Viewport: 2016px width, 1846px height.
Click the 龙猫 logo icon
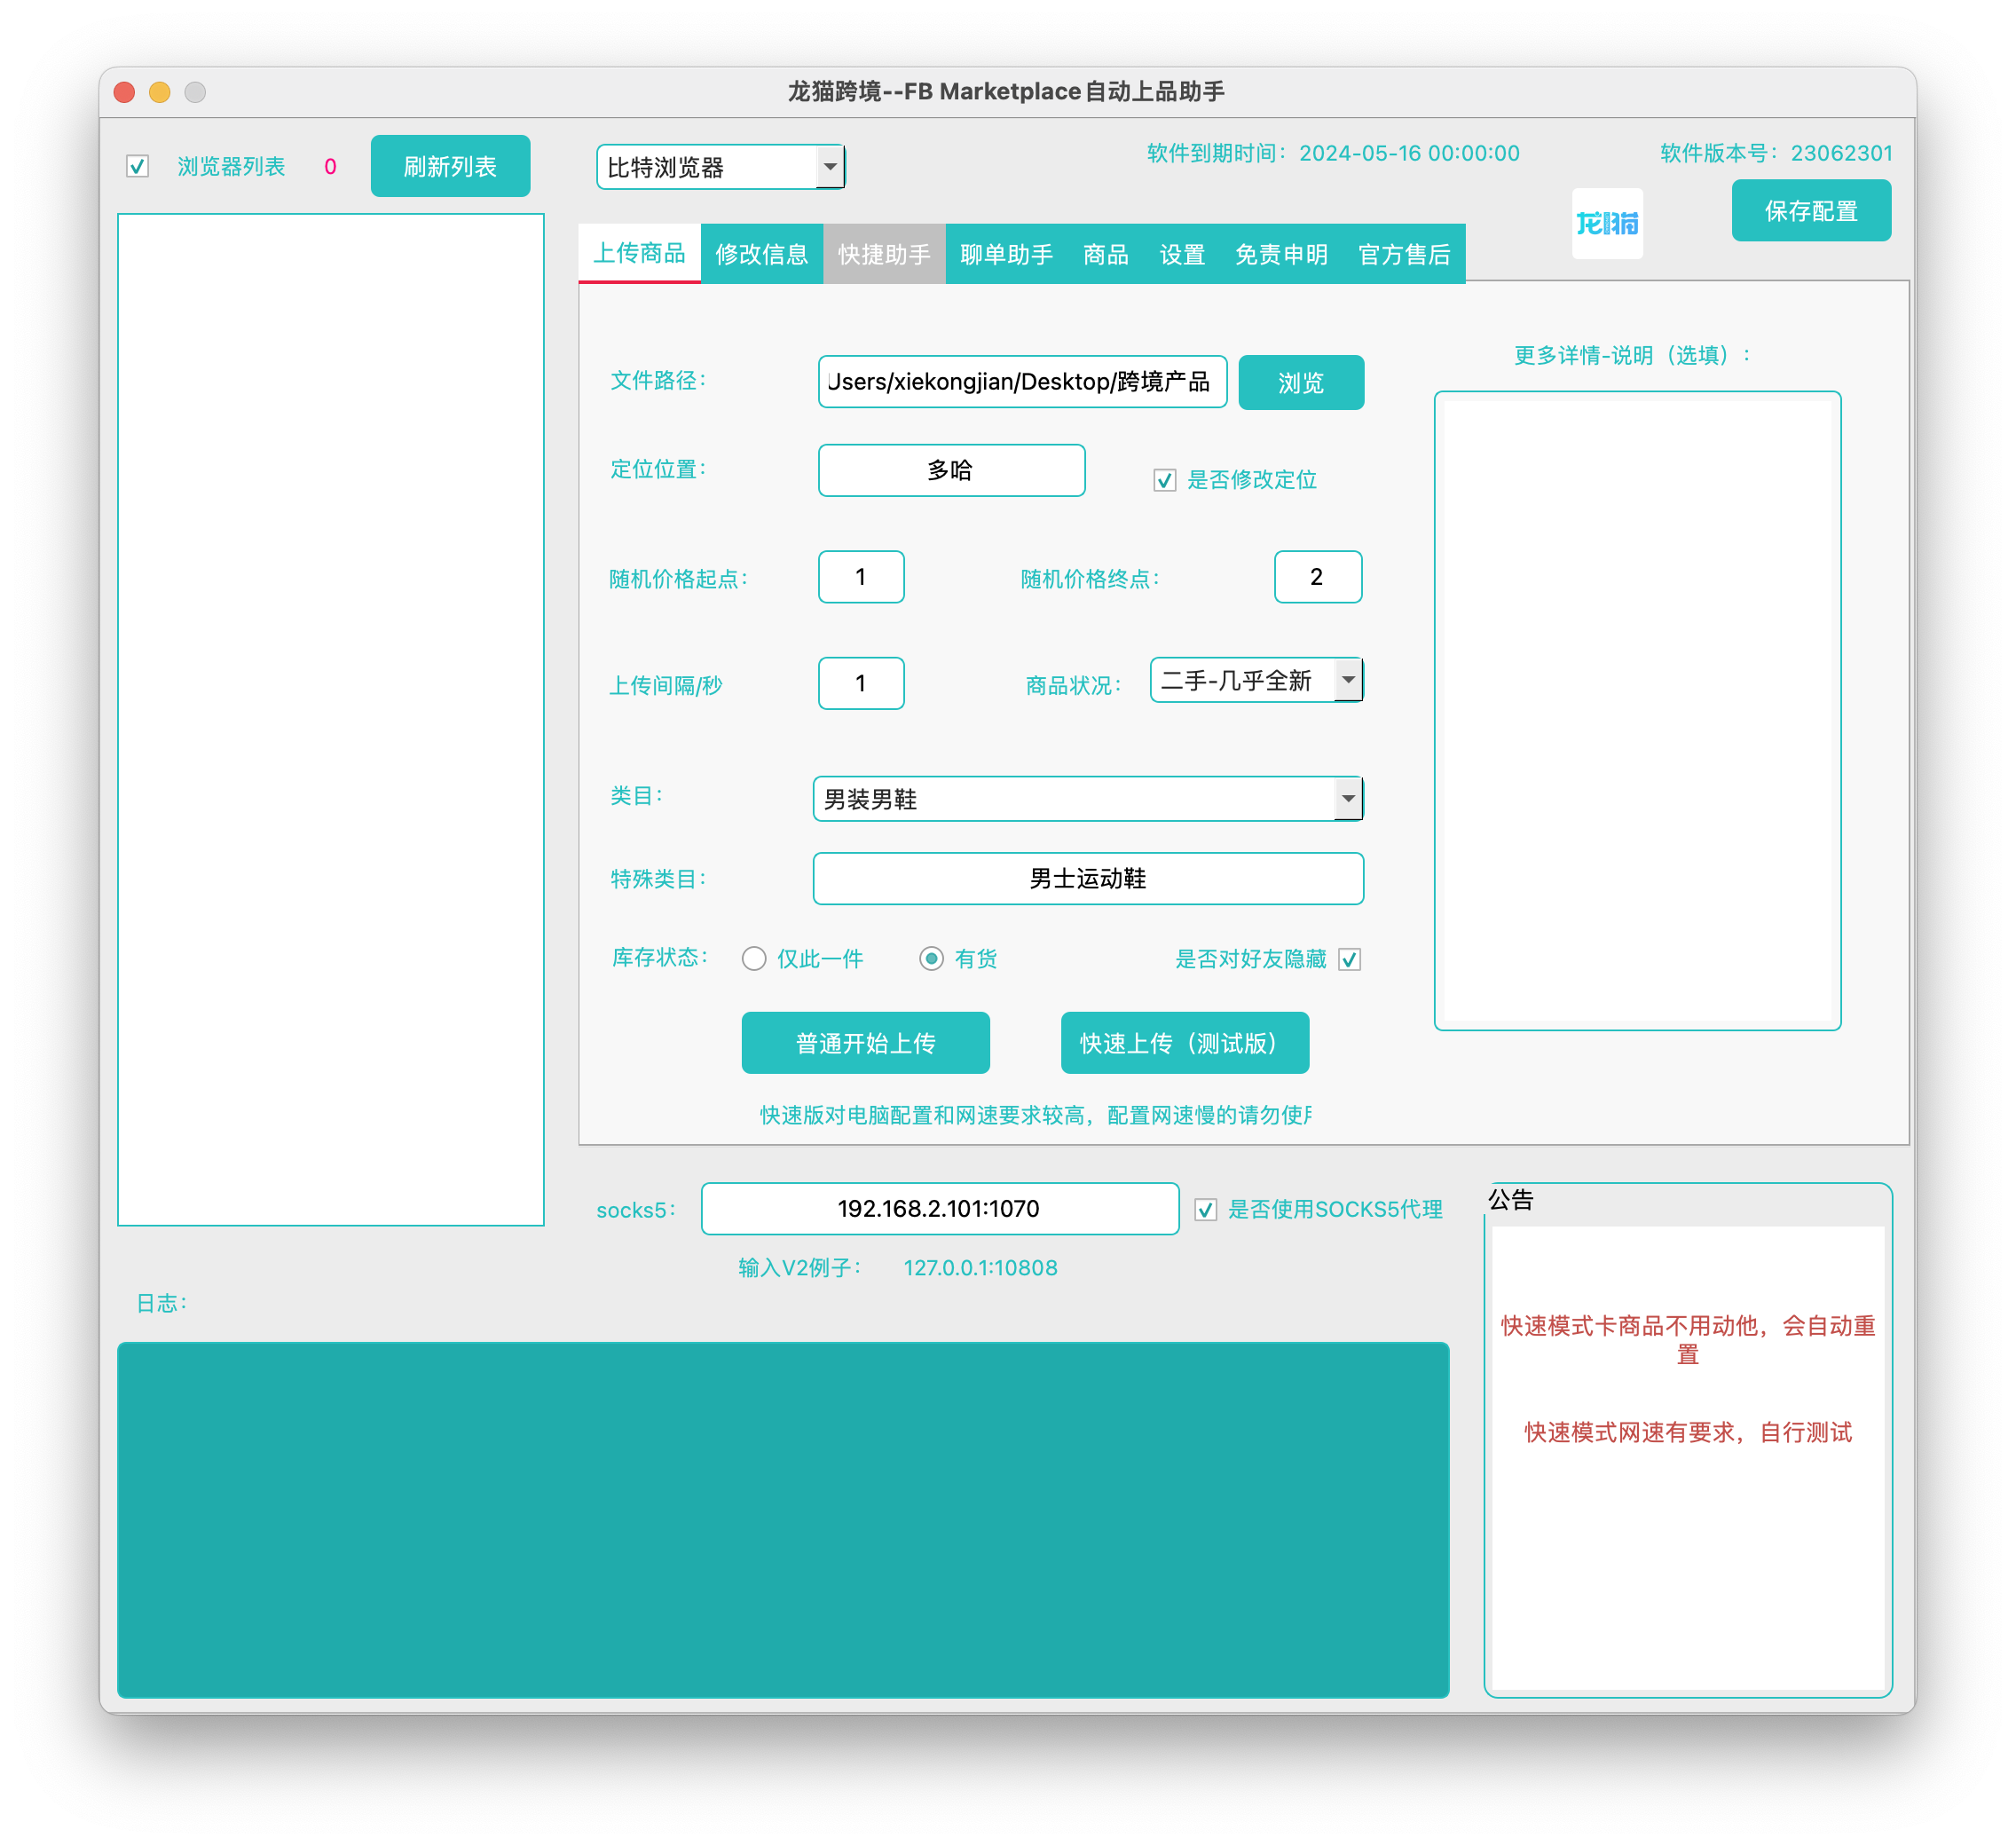coord(1607,223)
